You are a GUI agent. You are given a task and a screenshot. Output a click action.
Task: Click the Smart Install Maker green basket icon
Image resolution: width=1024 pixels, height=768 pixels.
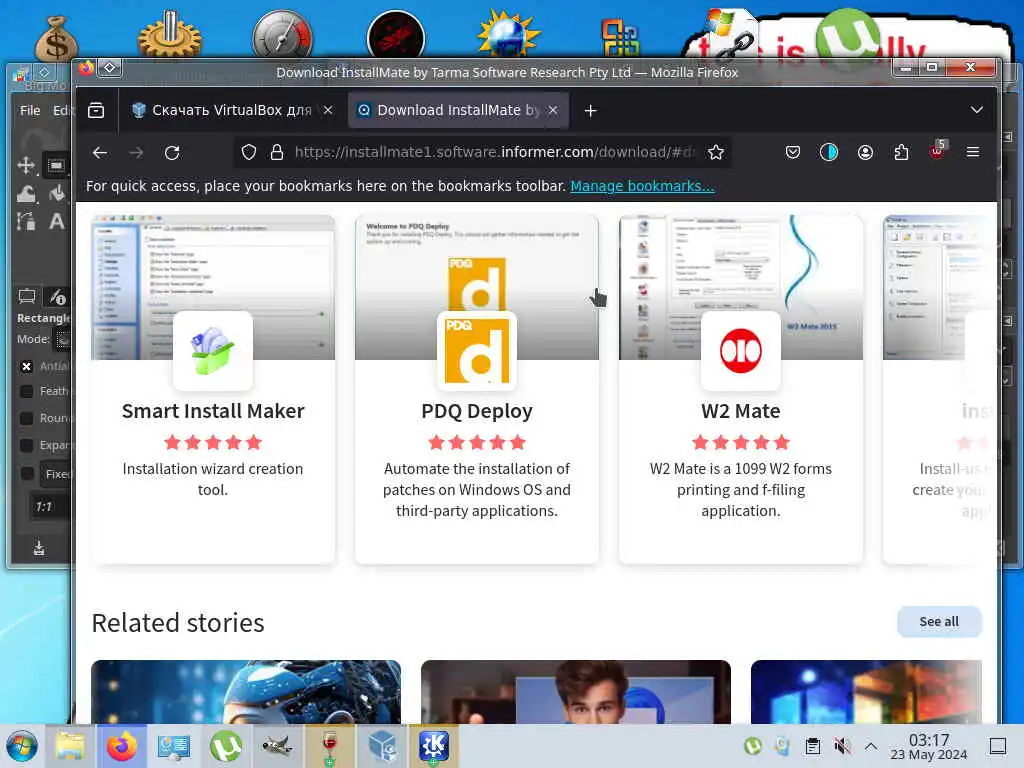pos(213,351)
